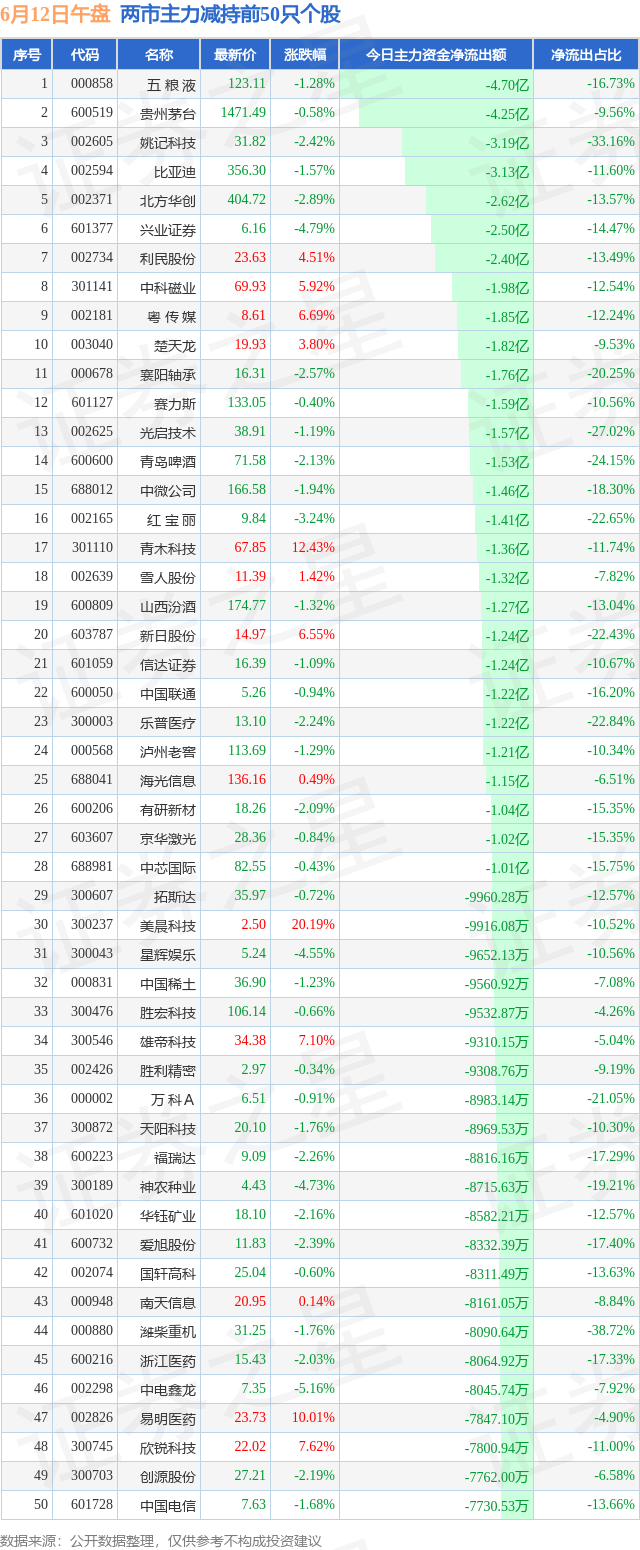The image size is (640, 1550).
Task: Select stock name 中电鑫龙
Action: click(169, 1389)
